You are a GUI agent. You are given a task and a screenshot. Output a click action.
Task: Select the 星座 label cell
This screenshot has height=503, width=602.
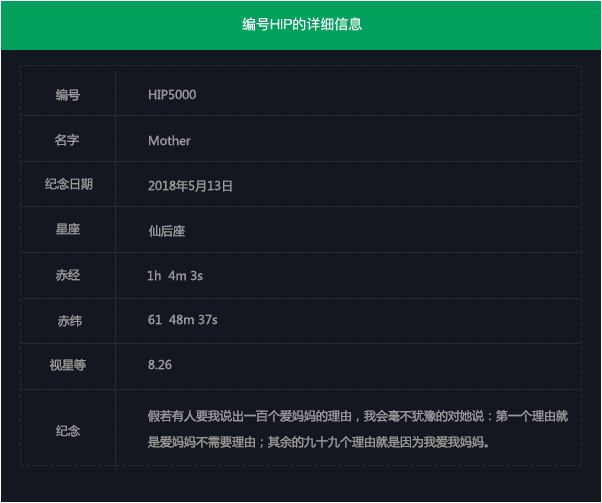point(68,230)
